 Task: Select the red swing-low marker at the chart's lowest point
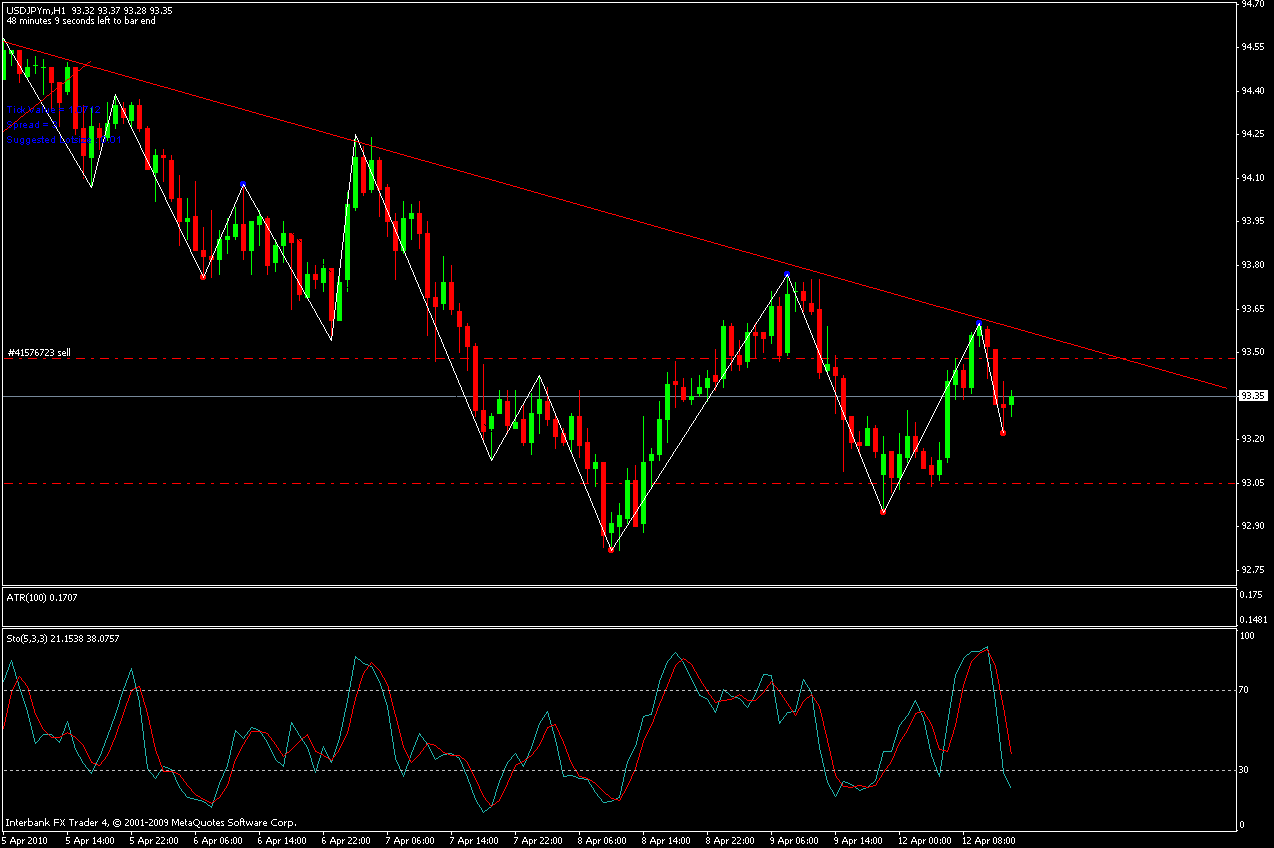pos(611,550)
